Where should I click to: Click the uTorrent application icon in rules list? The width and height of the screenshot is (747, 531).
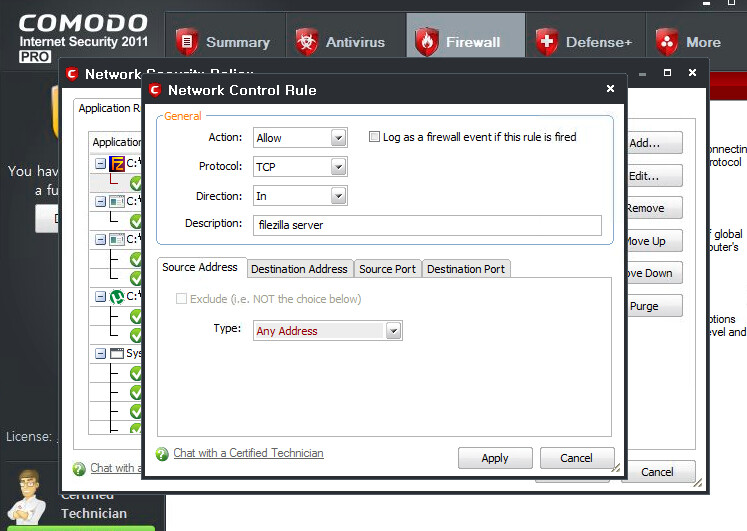(117, 297)
